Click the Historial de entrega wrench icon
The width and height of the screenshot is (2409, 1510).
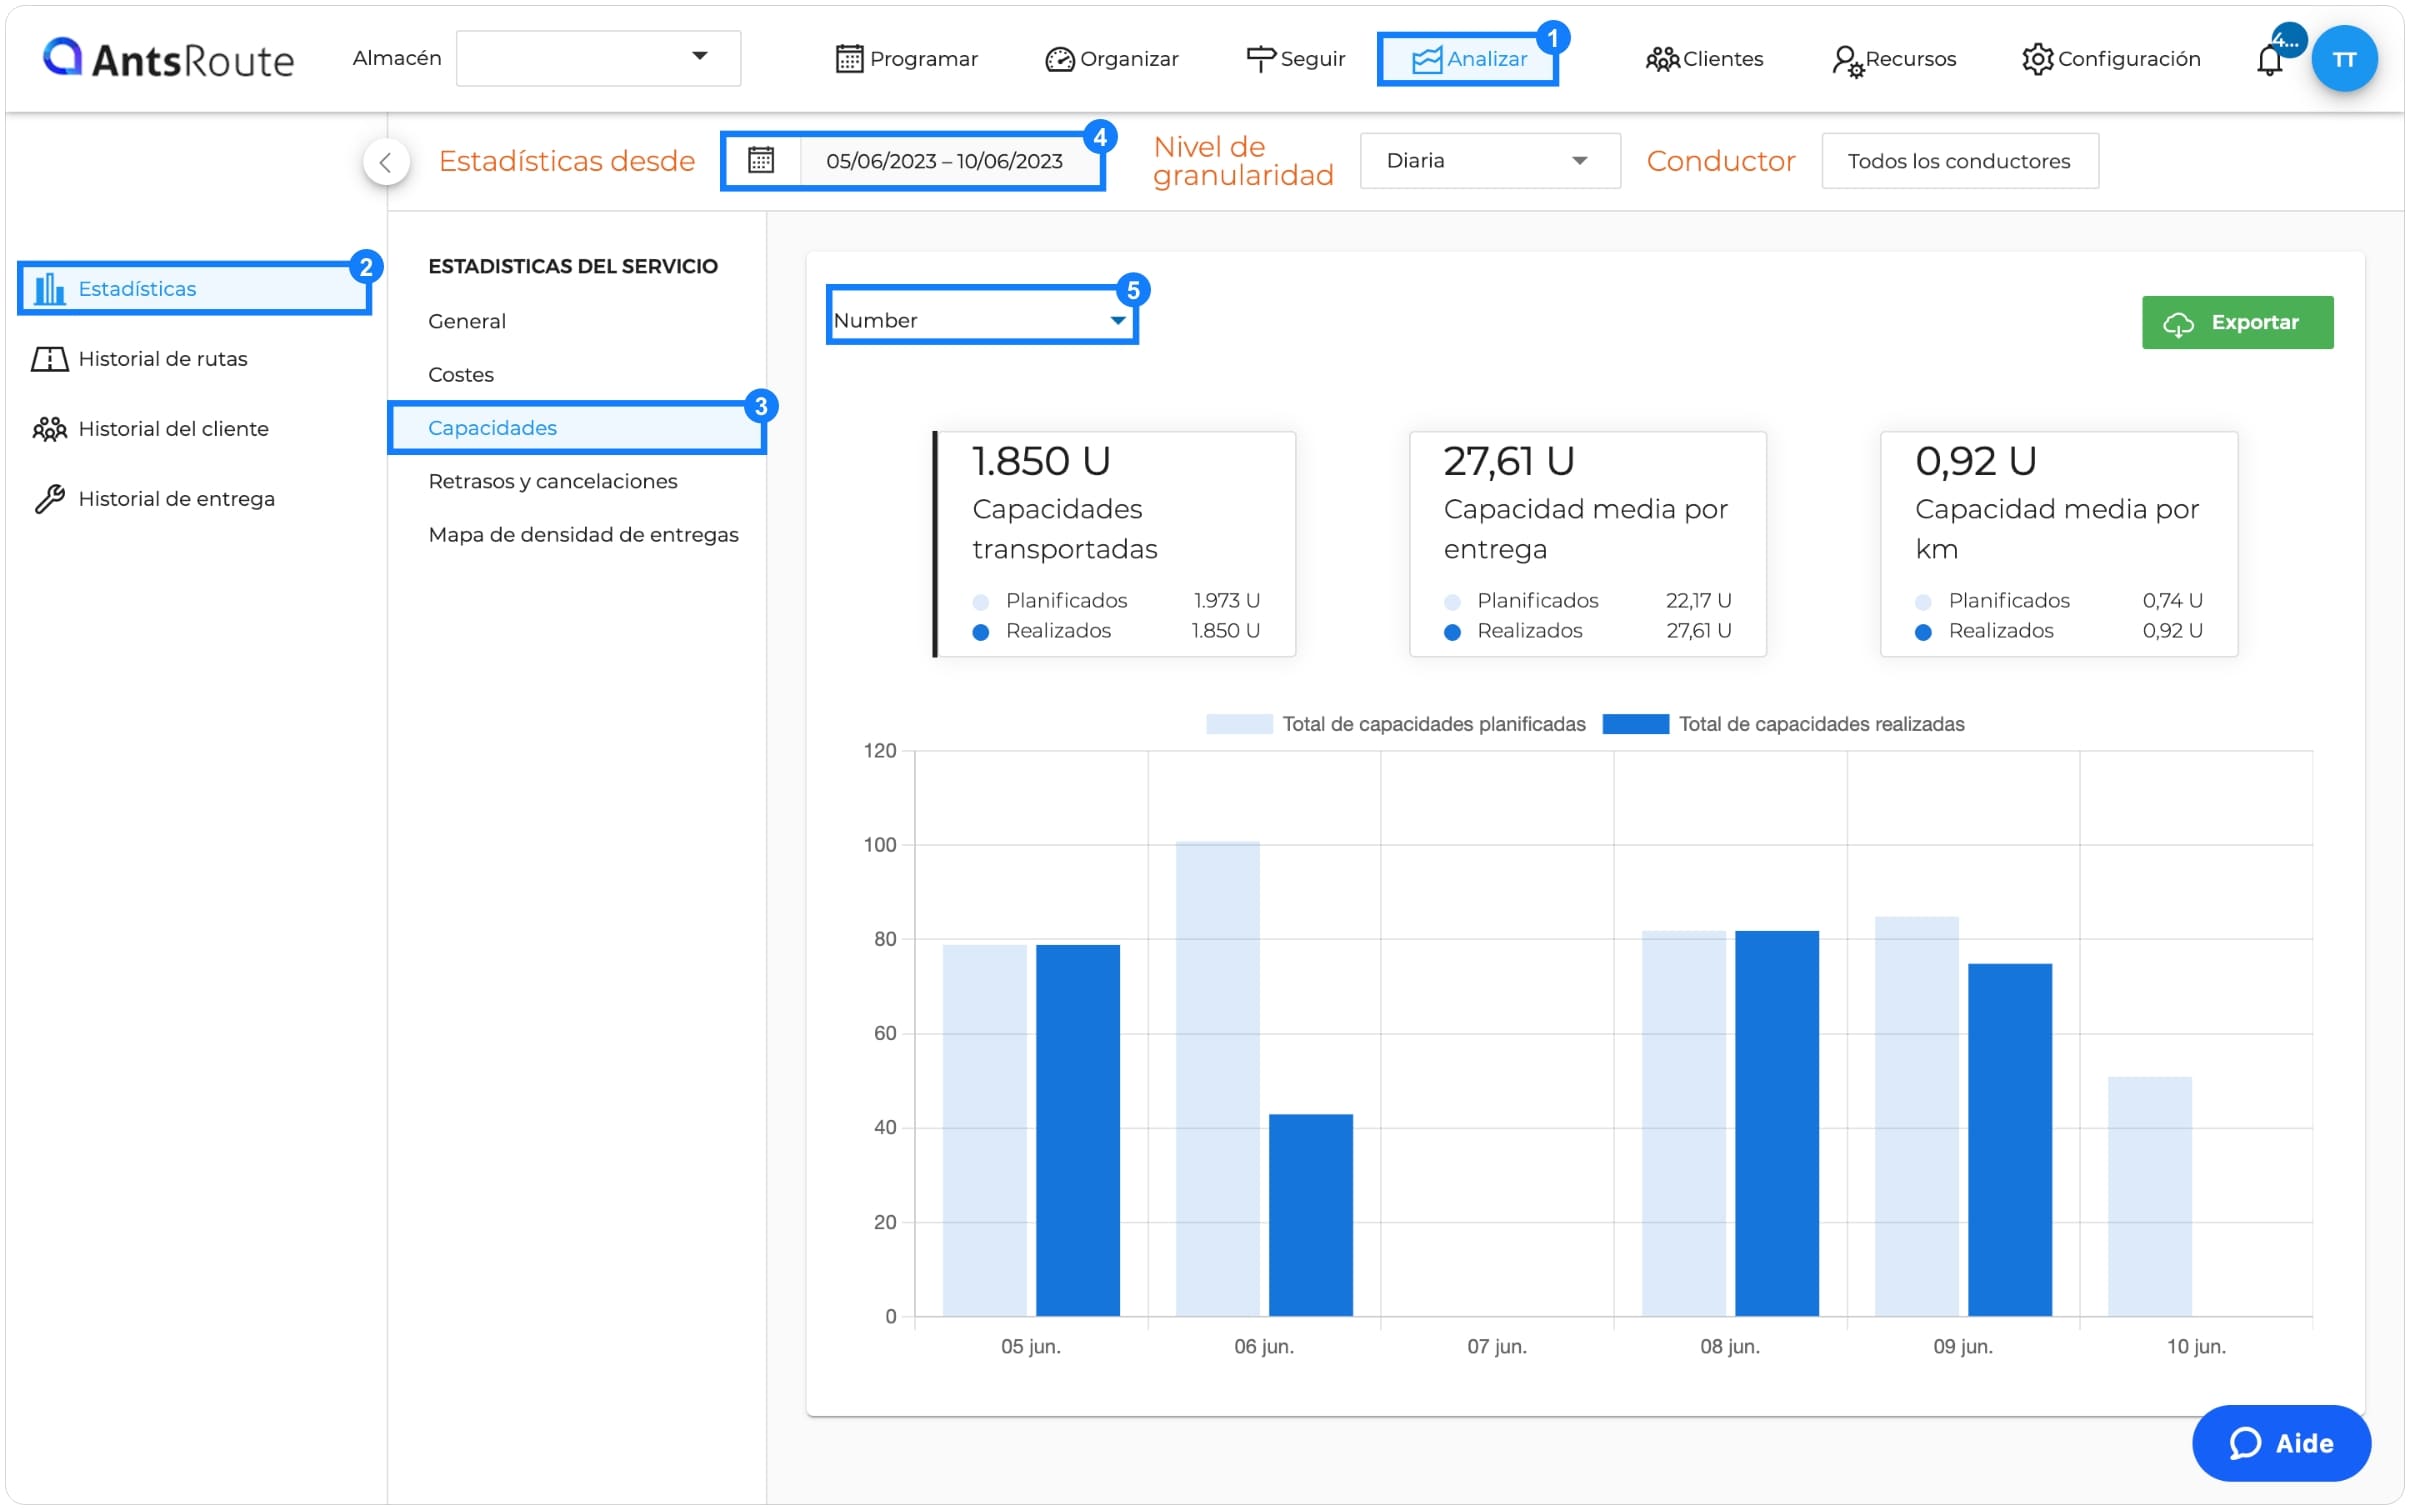pyautogui.click(x=49, y=499)
